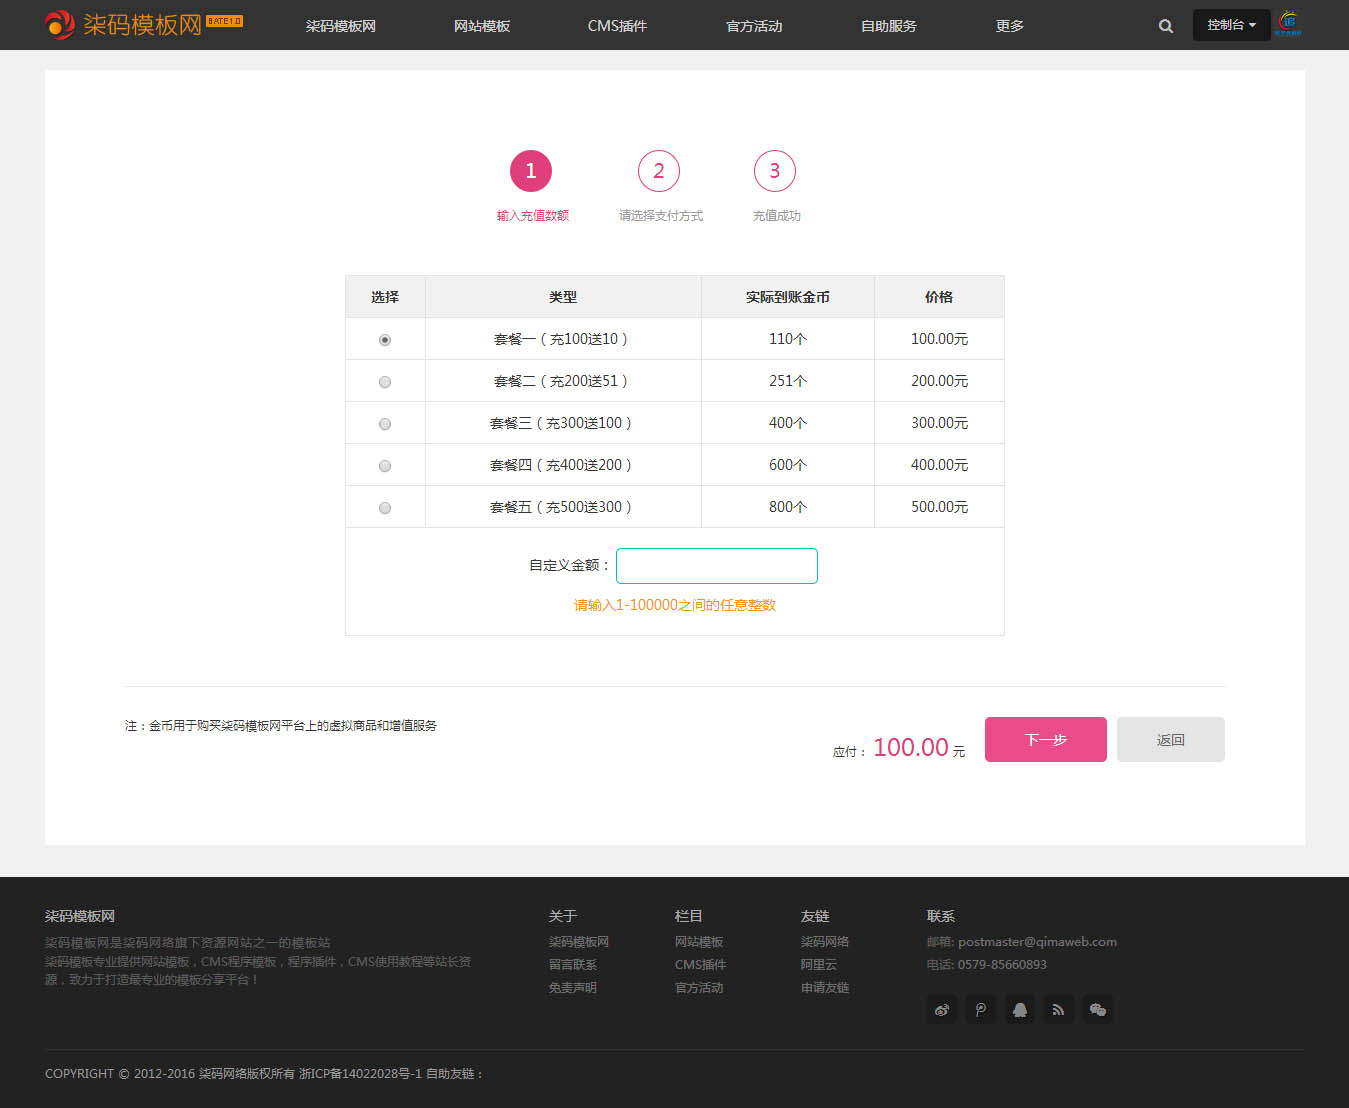Viewport: 1349px width, 1108px height.
Task: Click the 返回 button
Action: (1171, 740)
